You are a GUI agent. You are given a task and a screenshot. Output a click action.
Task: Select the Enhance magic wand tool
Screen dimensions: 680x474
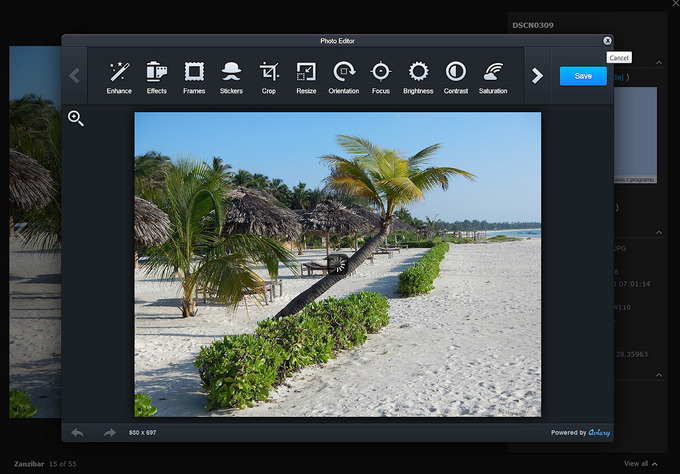[x=119, y=77]
